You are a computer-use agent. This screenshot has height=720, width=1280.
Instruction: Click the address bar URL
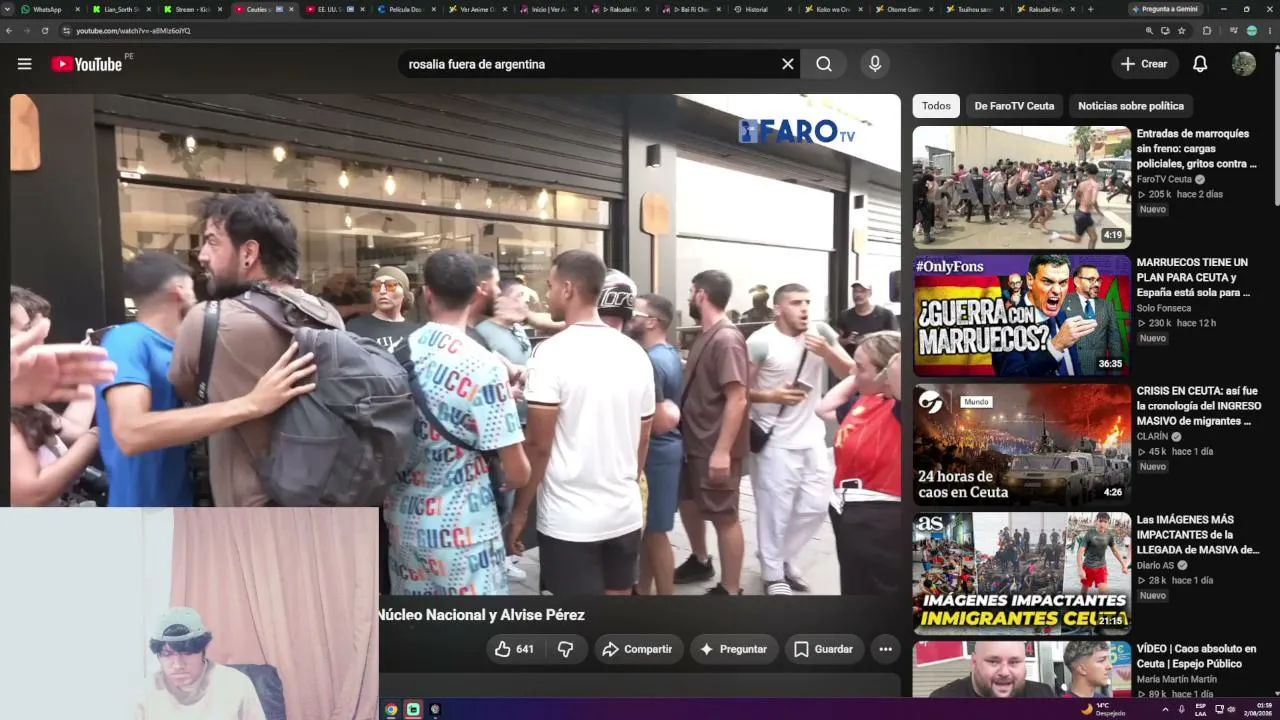coord(133,31)
